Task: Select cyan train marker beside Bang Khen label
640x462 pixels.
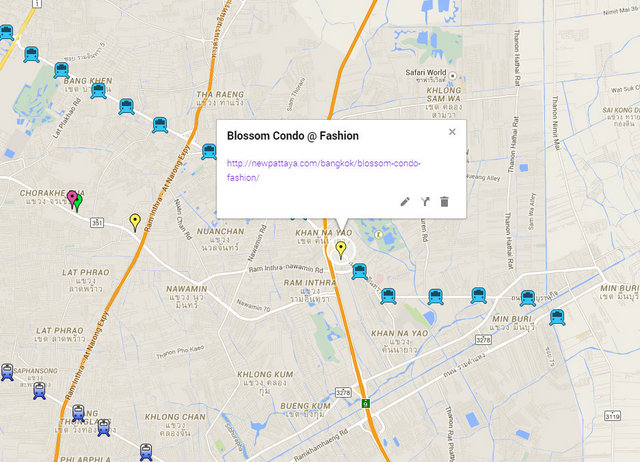Action: (98, 91)
